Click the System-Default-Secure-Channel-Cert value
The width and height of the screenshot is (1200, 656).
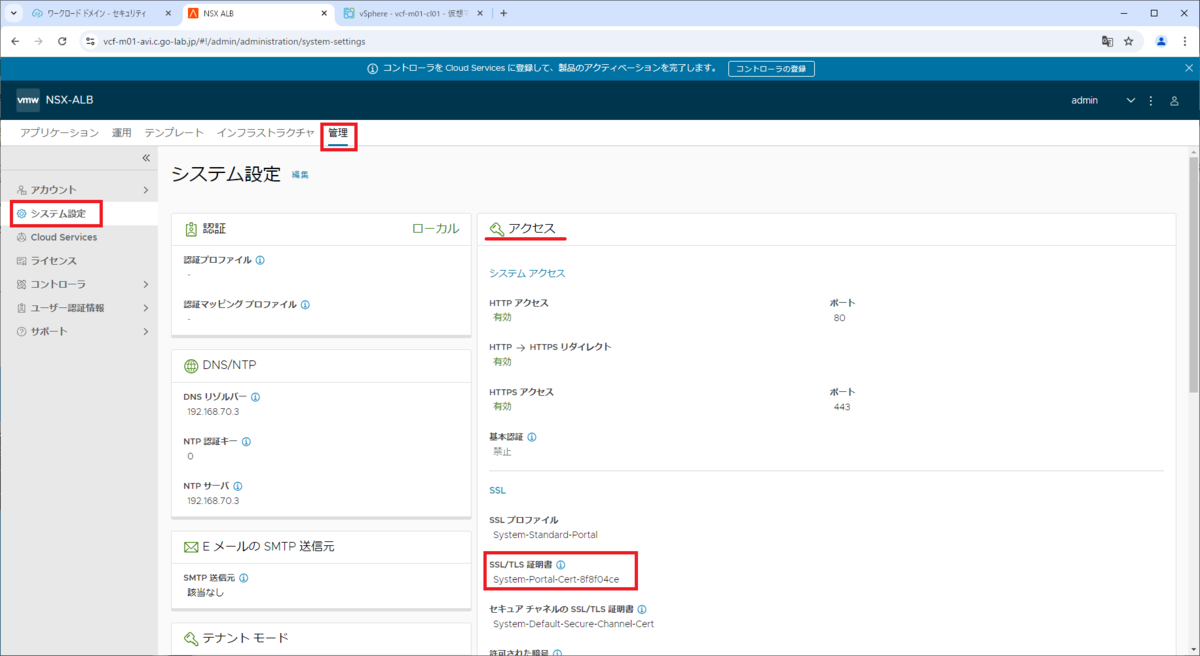[x=573, y=624]
